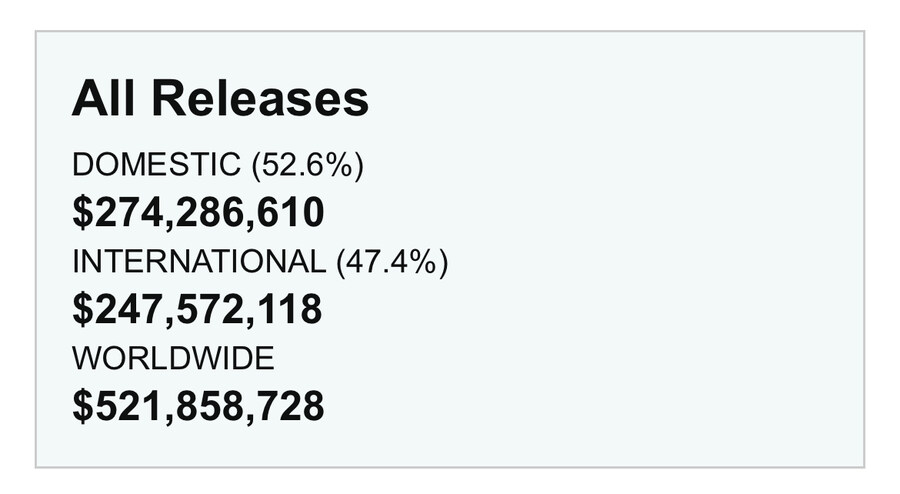Select the DOMESTIC label text
The height and width of the screenshot is (494, 900).
point(156,165)
